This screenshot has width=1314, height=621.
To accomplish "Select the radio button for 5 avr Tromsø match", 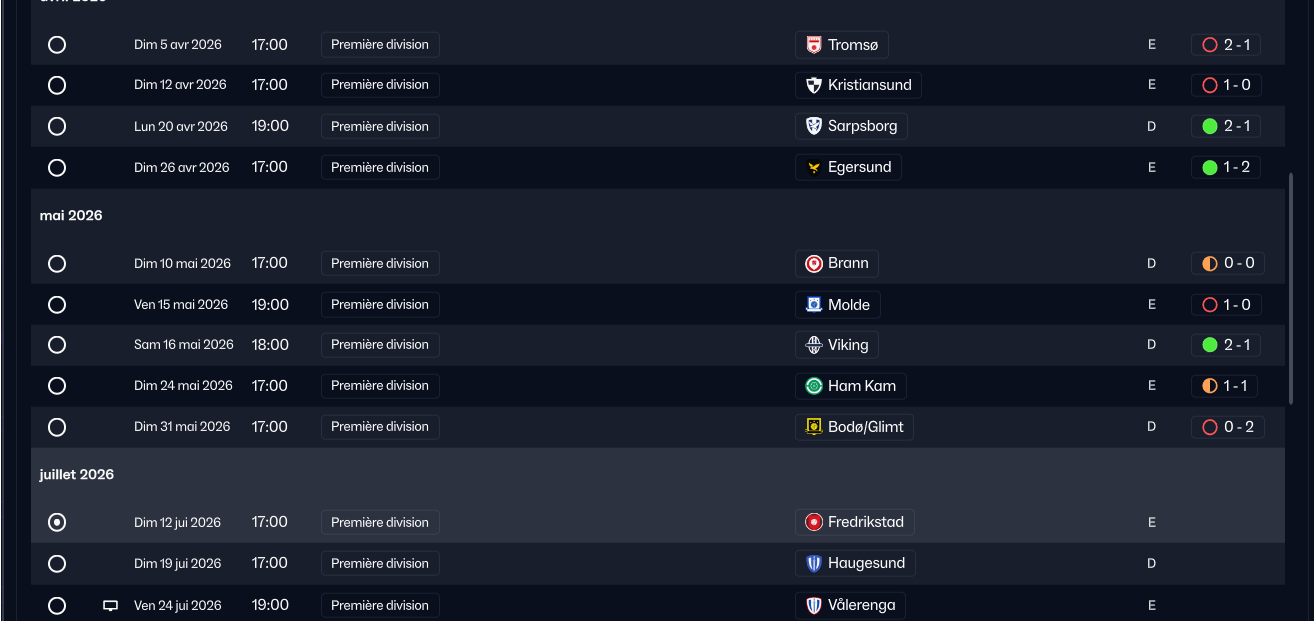I will coord(57,45).
